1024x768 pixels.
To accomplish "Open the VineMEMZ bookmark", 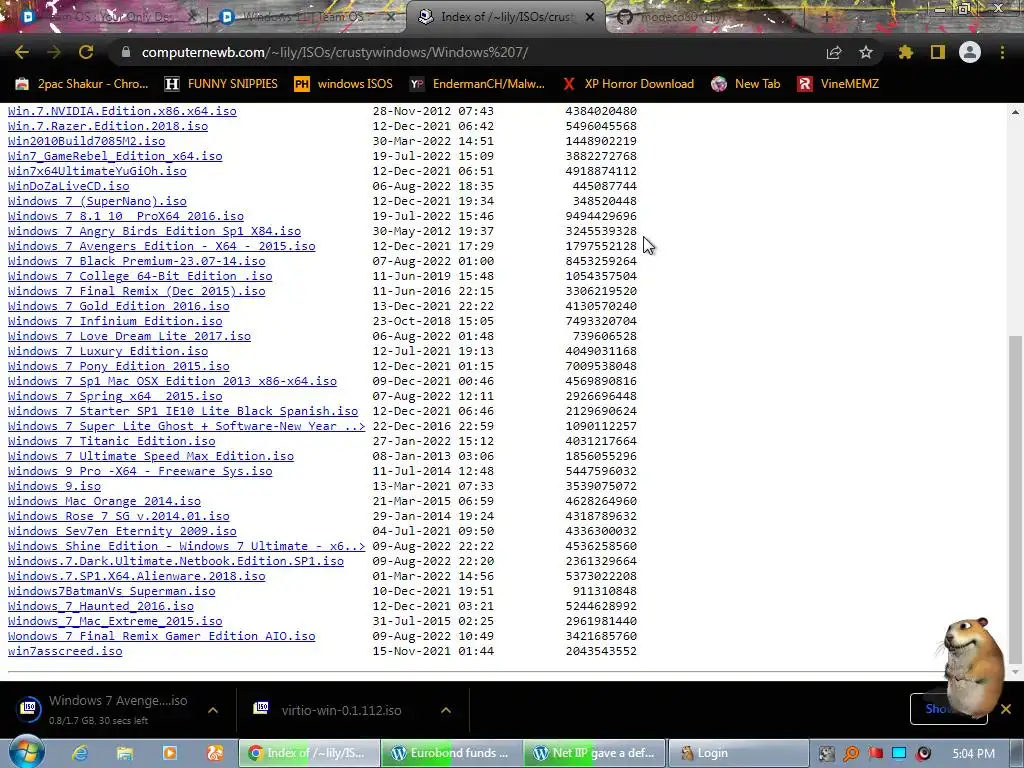I will [x=838, y=84].
